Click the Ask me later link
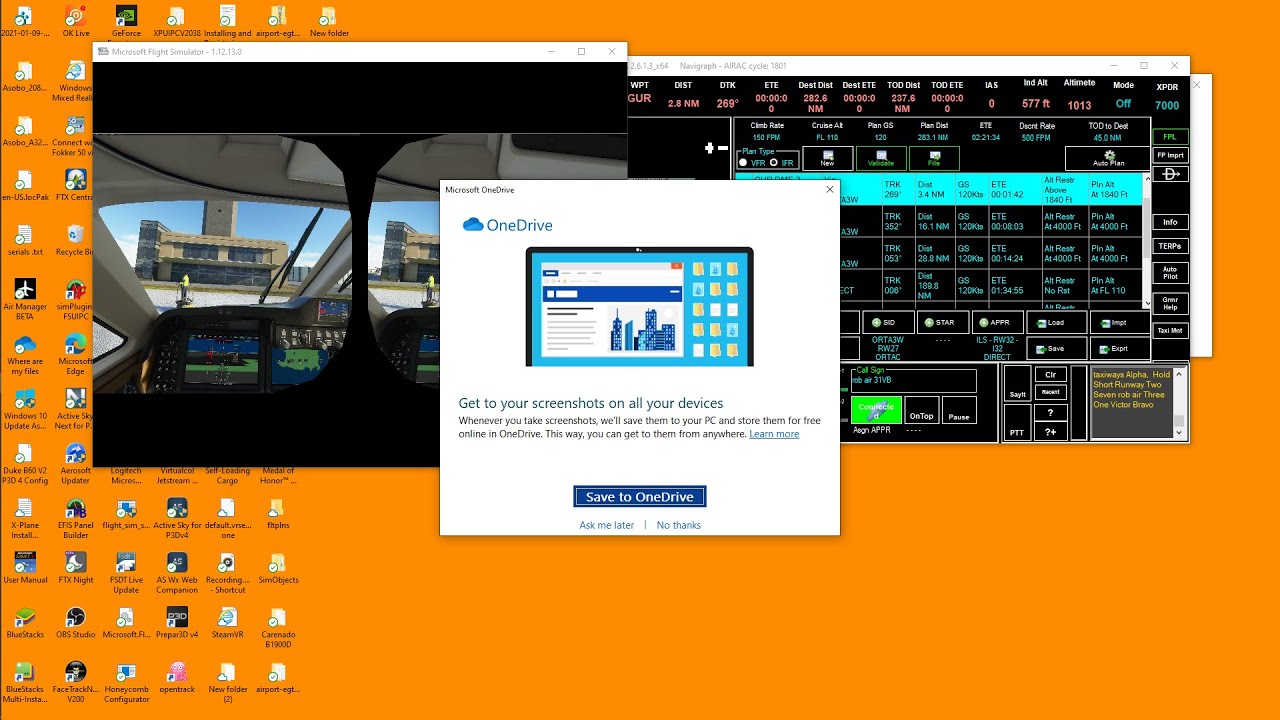 point(607,525)
